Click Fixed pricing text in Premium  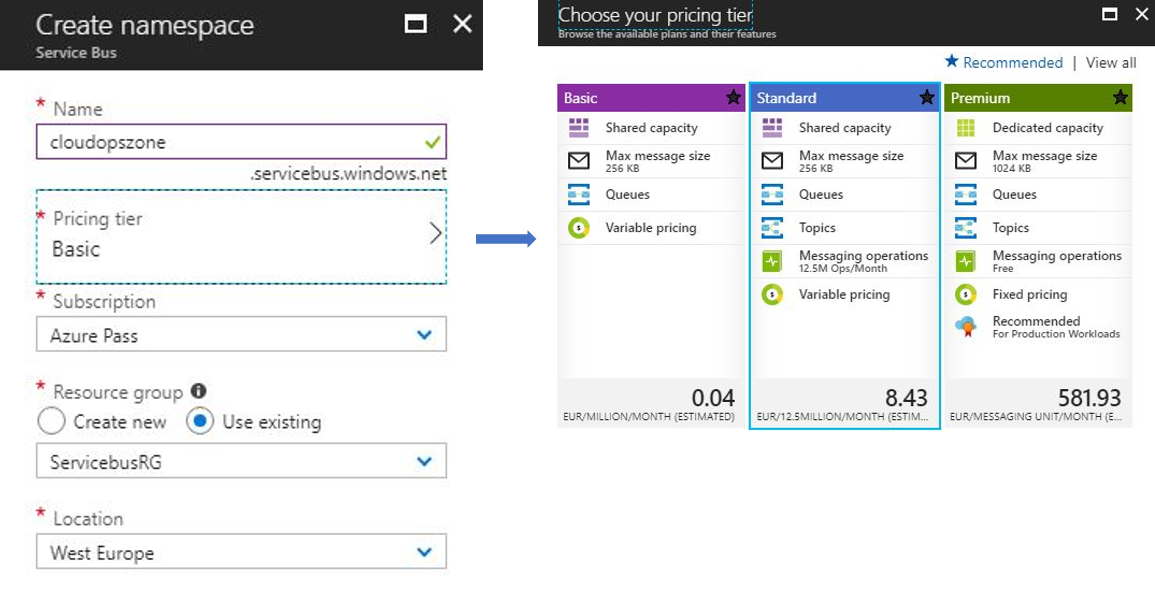[1030, 295]
